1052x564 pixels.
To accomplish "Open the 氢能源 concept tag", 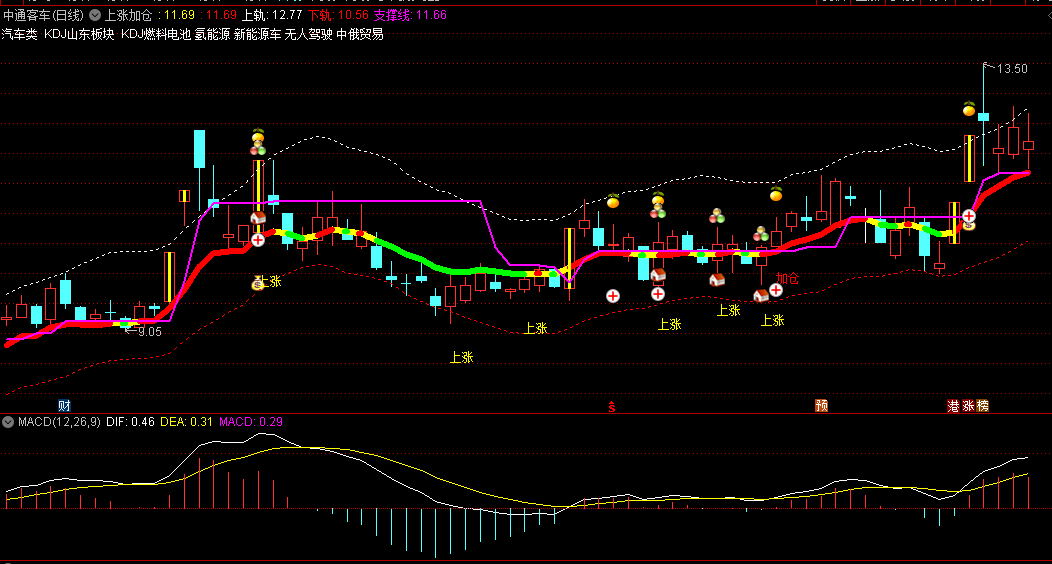I will click(x=211, y=34).
